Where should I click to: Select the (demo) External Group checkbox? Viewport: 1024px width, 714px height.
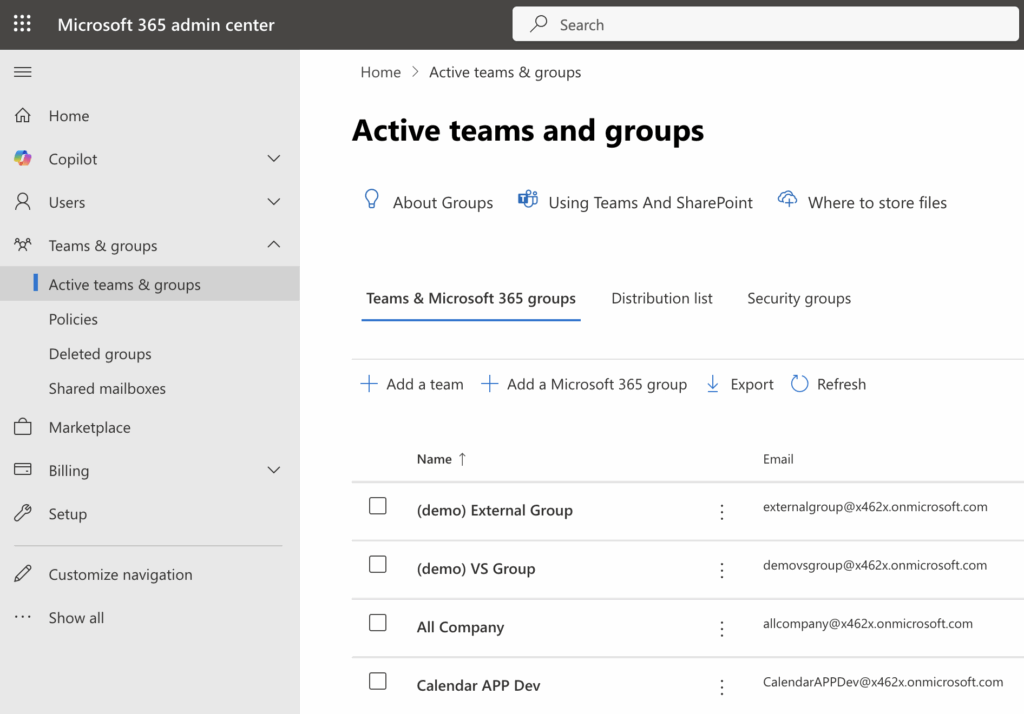[x=377, y=506]
